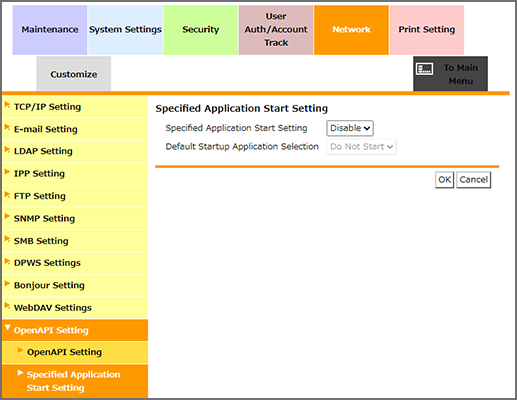517x400 pixels.
Task: Click the arrow icon beside the OpenAPI Setting sub-item
Action: coord(20,350)
